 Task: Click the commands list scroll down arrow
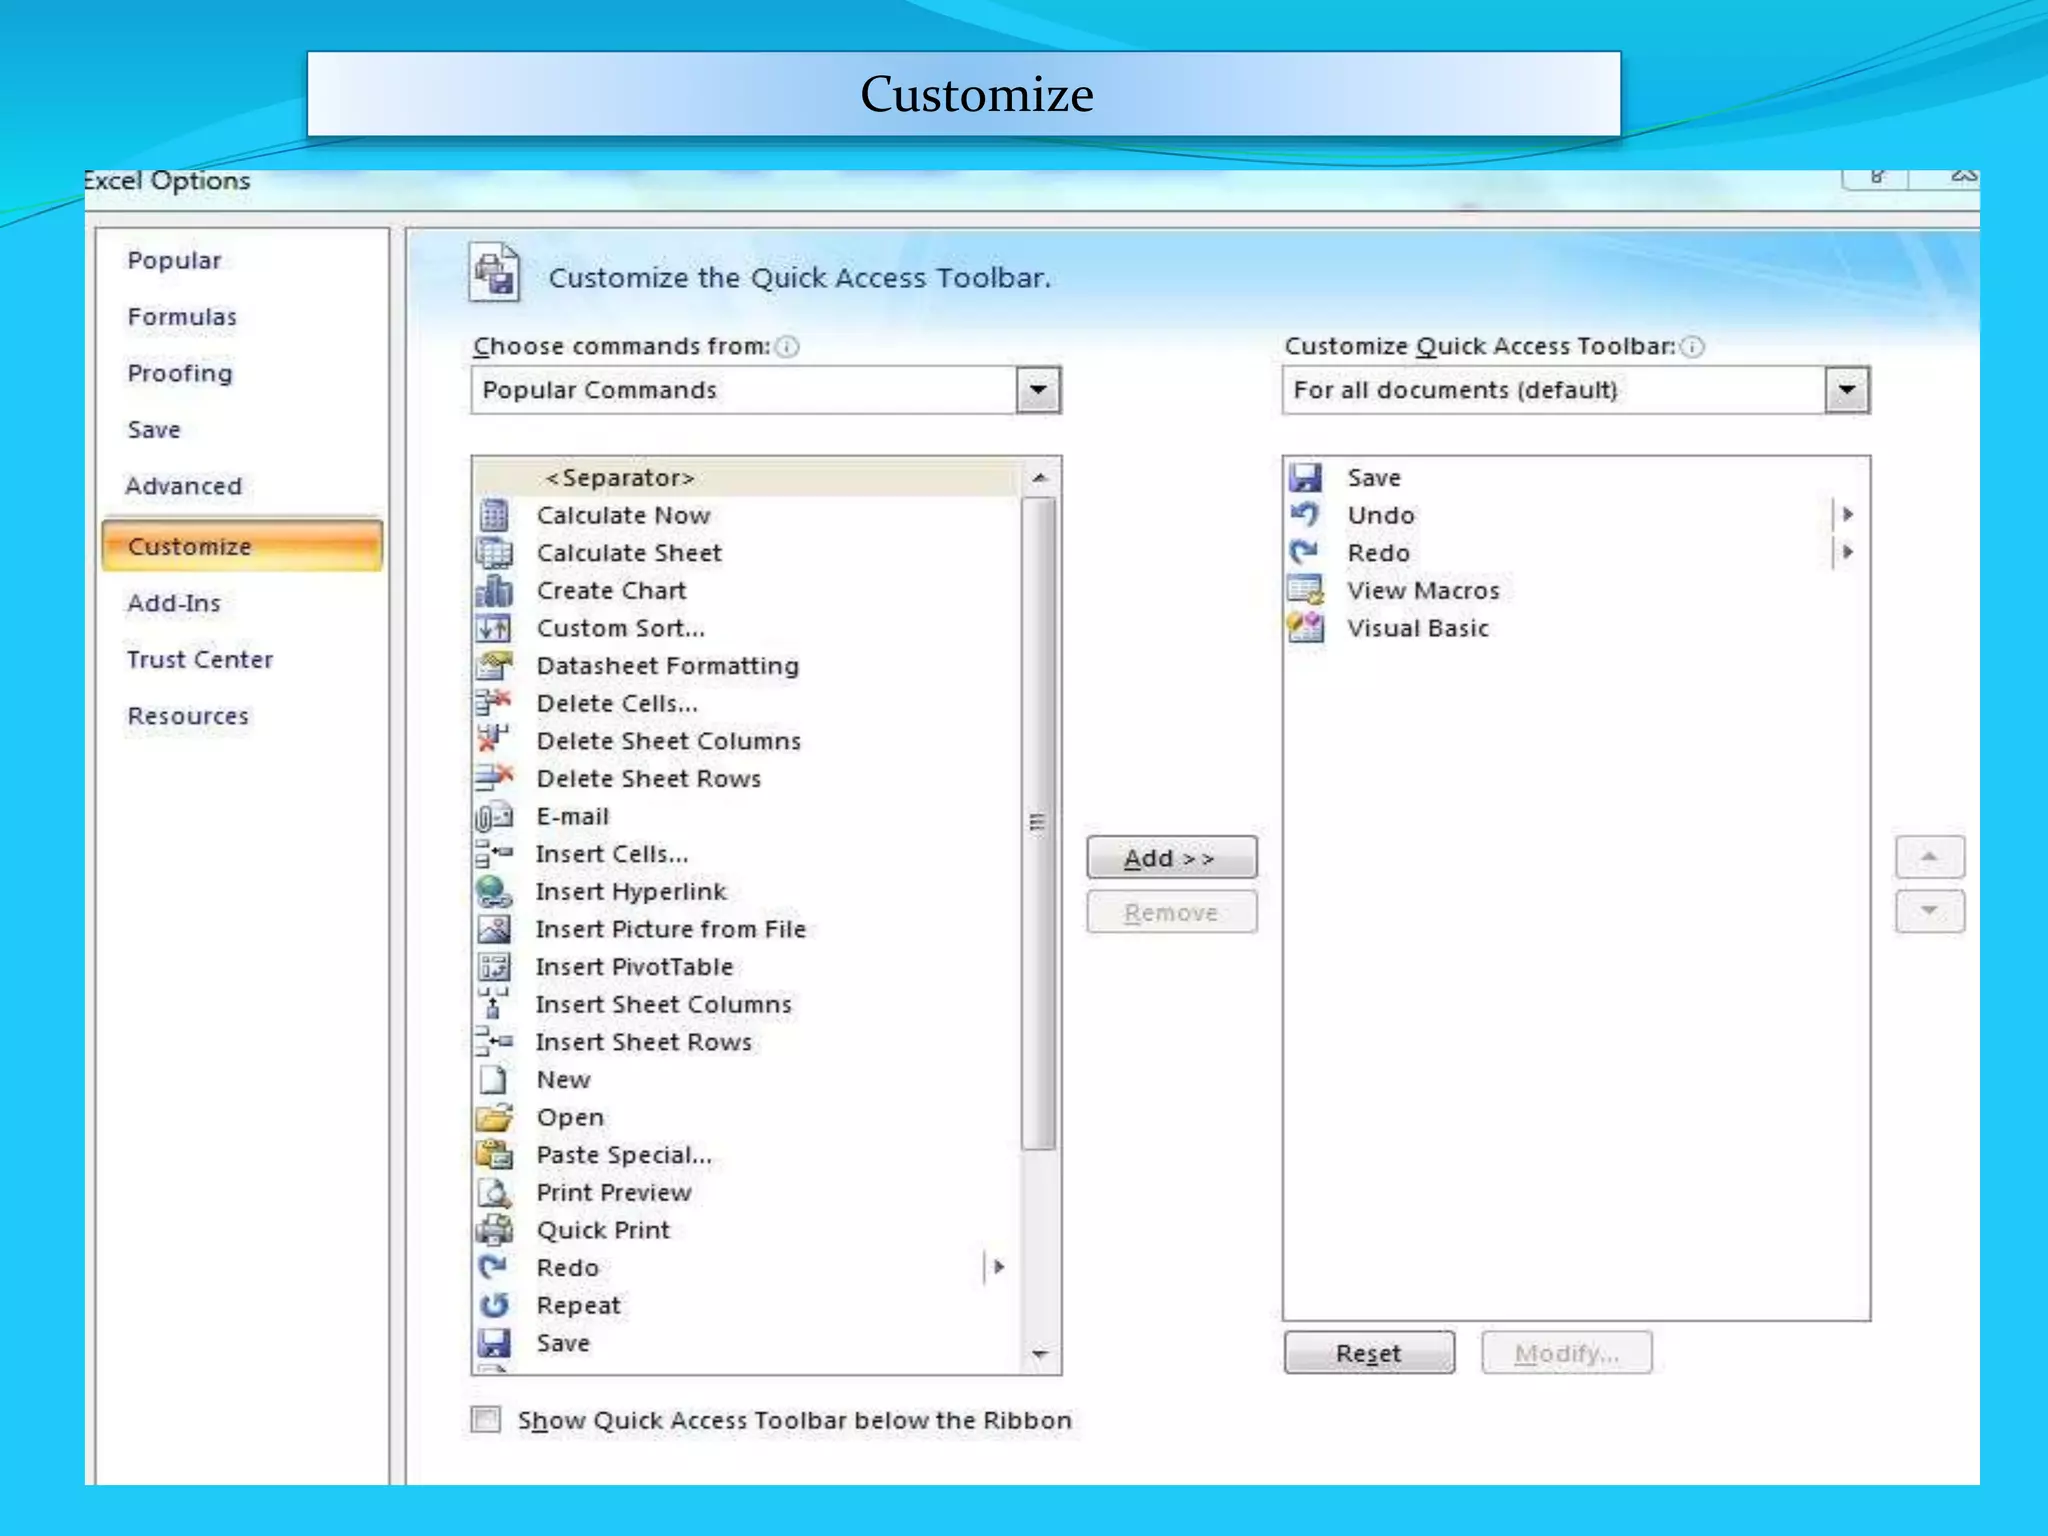1040,1354
